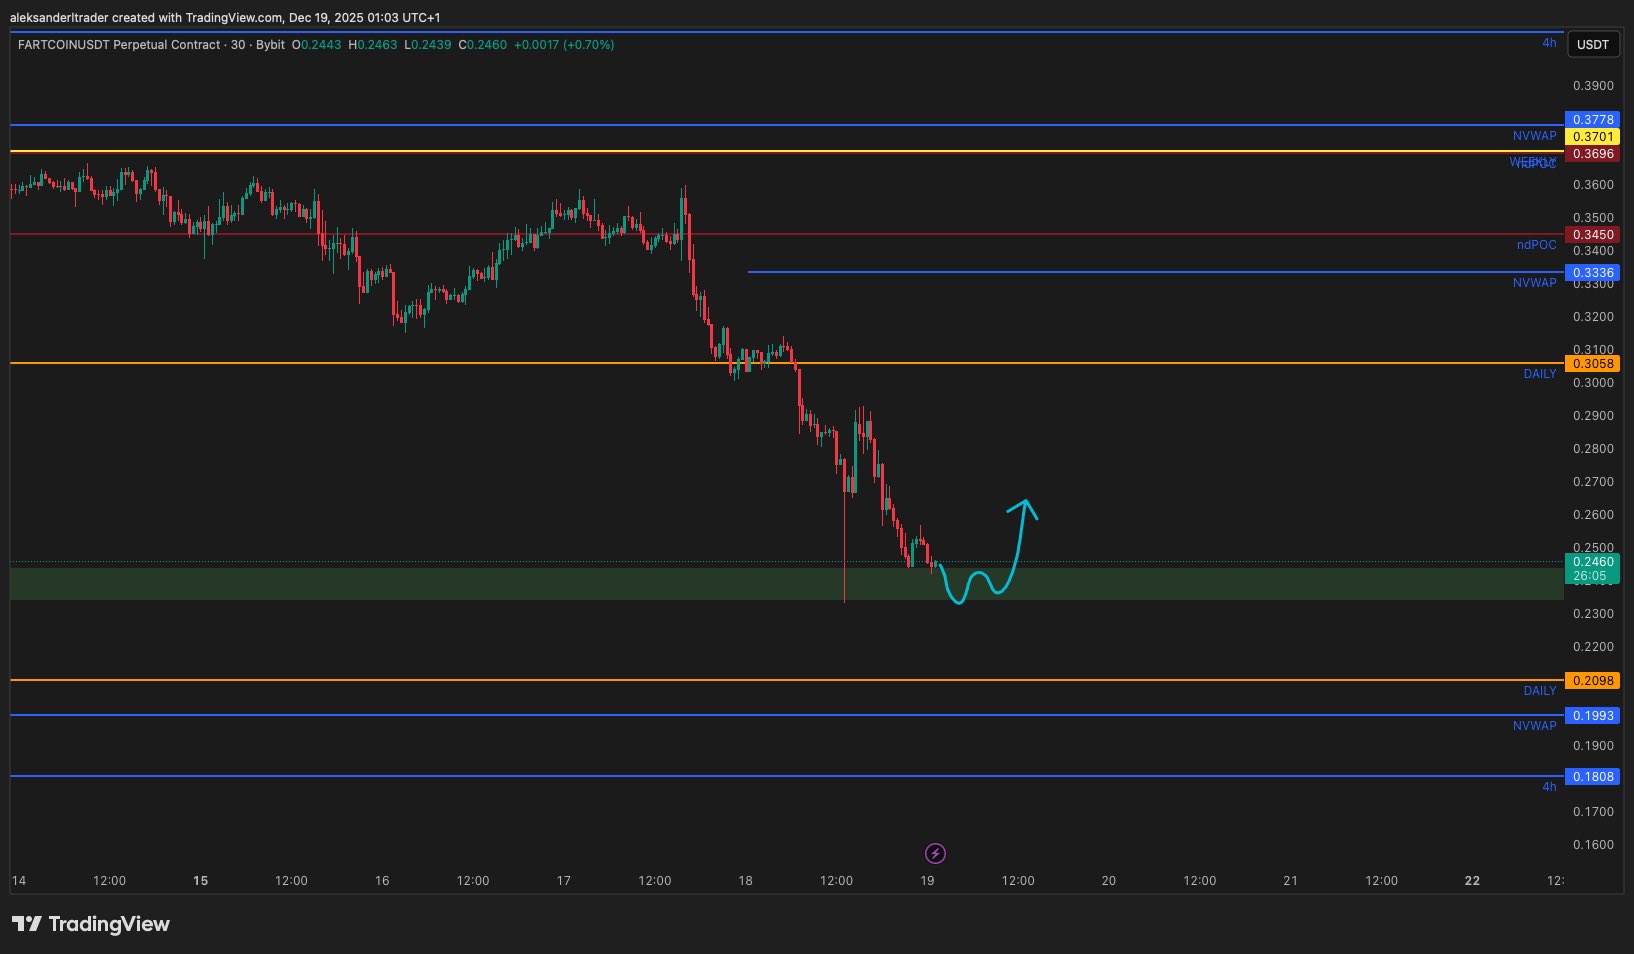Image resolution: width=1634 pixels, height=954 pixels.
Task: Click the close value C0.2460
Action: coord(483,45)
